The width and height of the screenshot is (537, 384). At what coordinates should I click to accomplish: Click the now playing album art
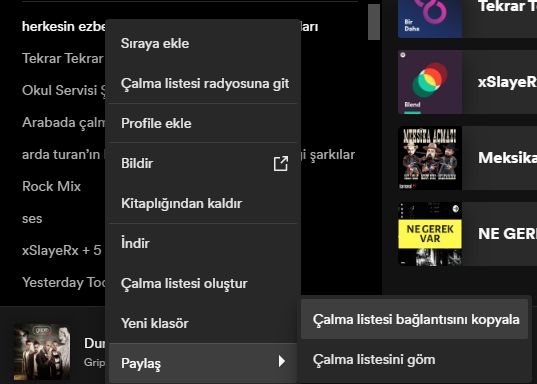(x=42, y=351)
